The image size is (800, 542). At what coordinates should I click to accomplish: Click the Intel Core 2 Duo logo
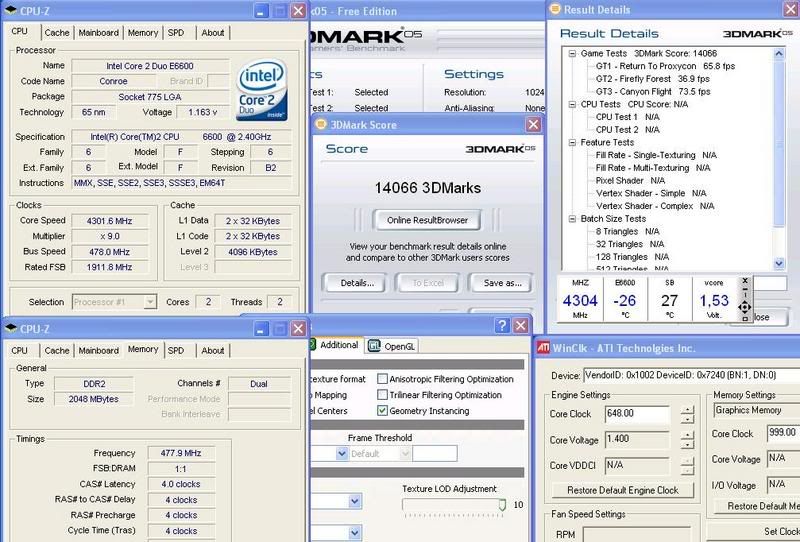click(x=262, y=90)
